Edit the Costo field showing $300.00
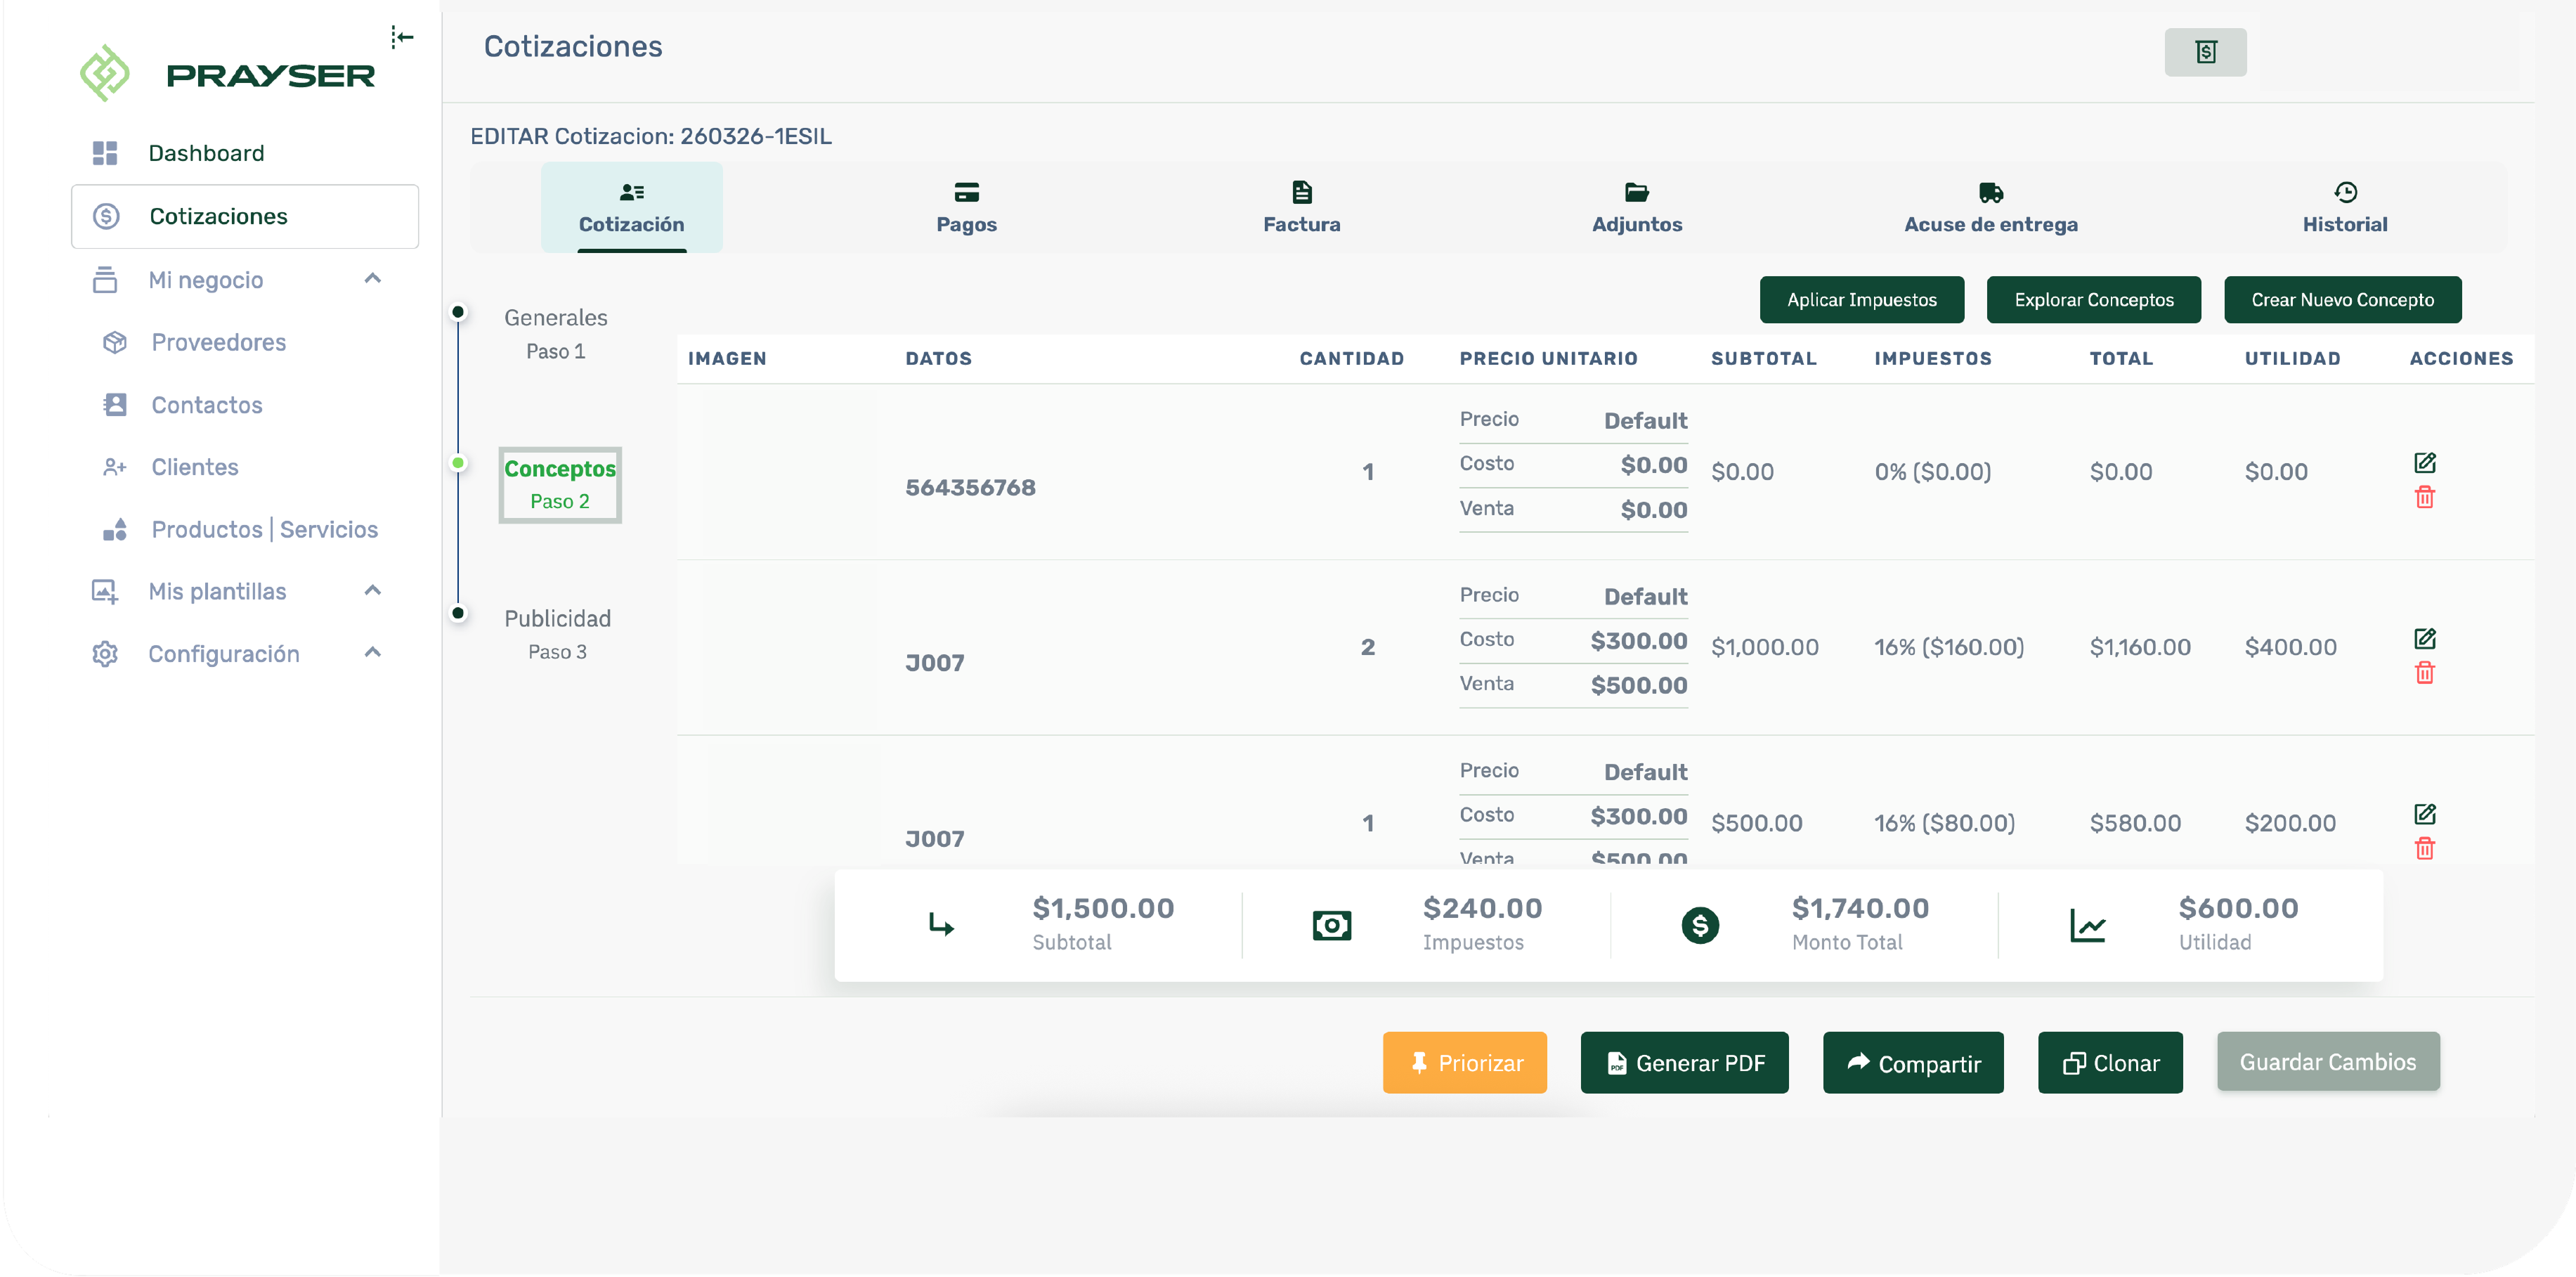This screenshot has height=1277, width=2576. pyautogui.click(x=1636, y=640)
